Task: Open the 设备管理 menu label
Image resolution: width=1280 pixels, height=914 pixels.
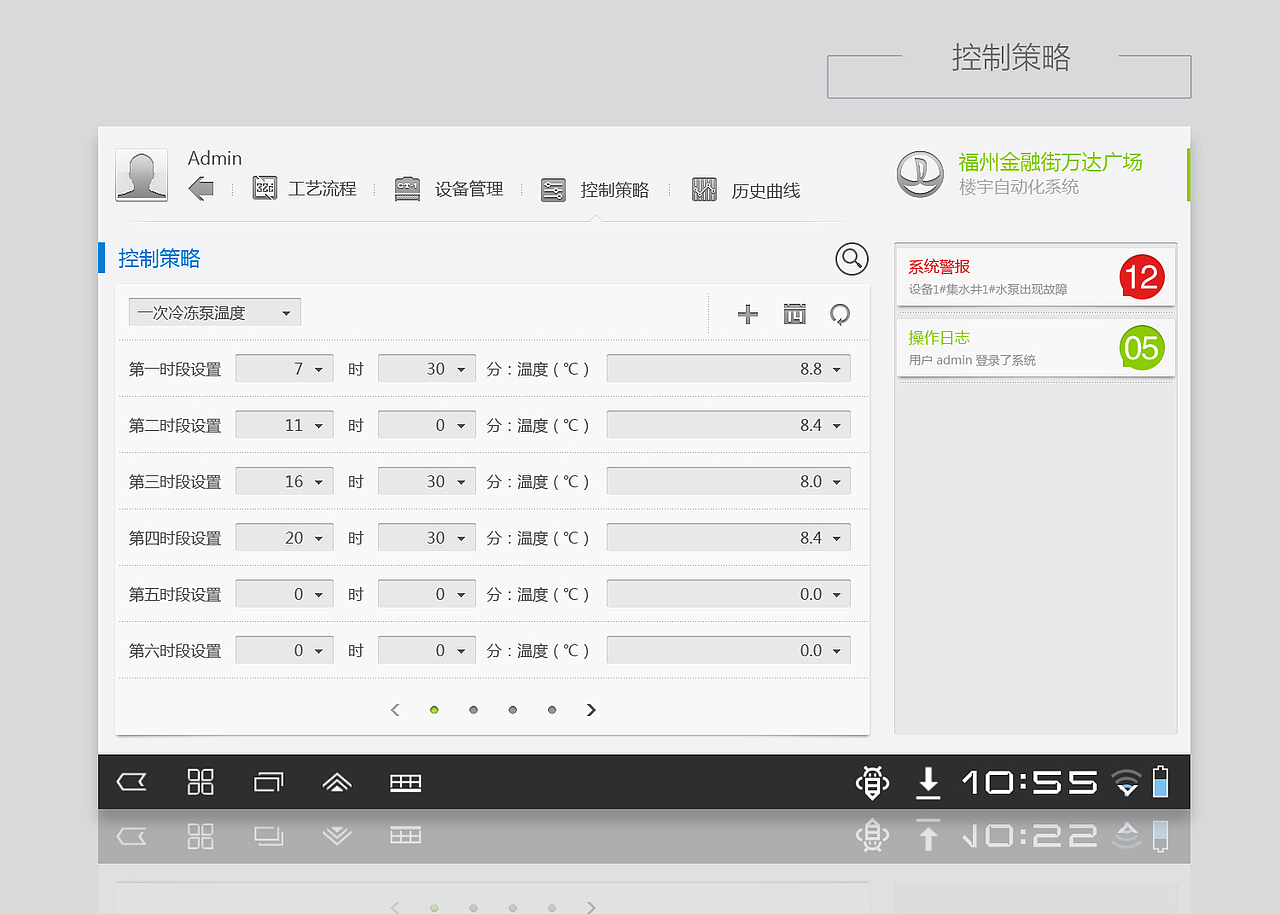Action: (x=469, y=189)
